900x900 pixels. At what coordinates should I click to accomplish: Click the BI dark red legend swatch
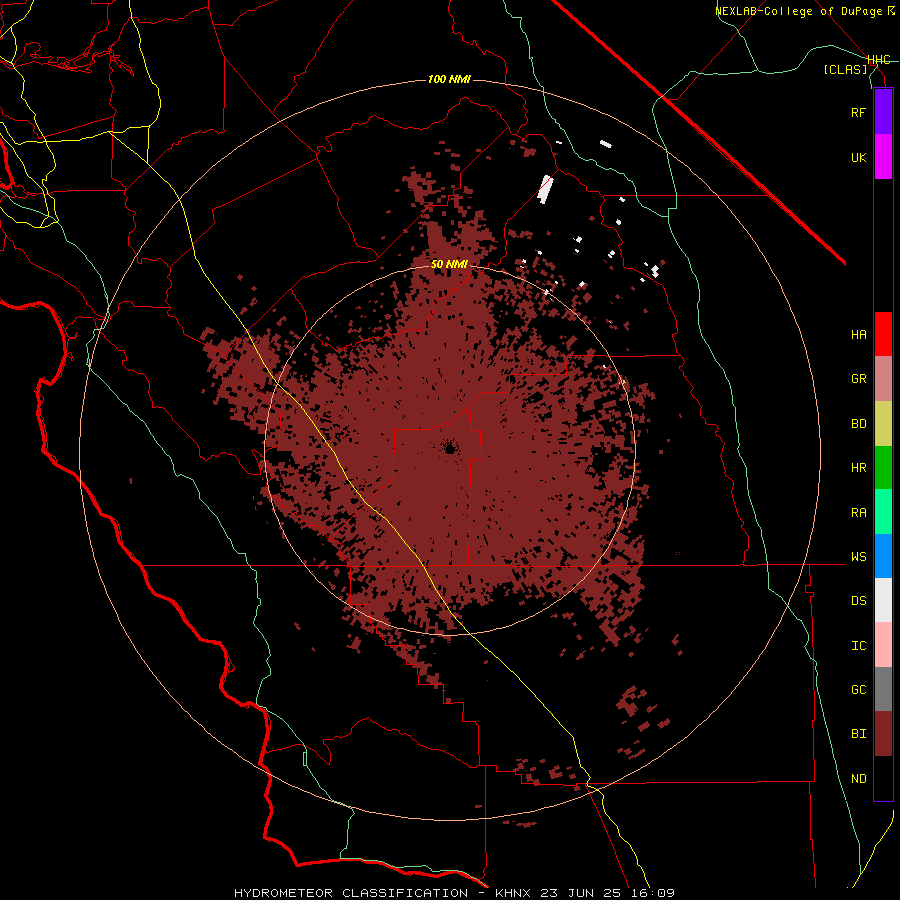[x=883, y=734]
